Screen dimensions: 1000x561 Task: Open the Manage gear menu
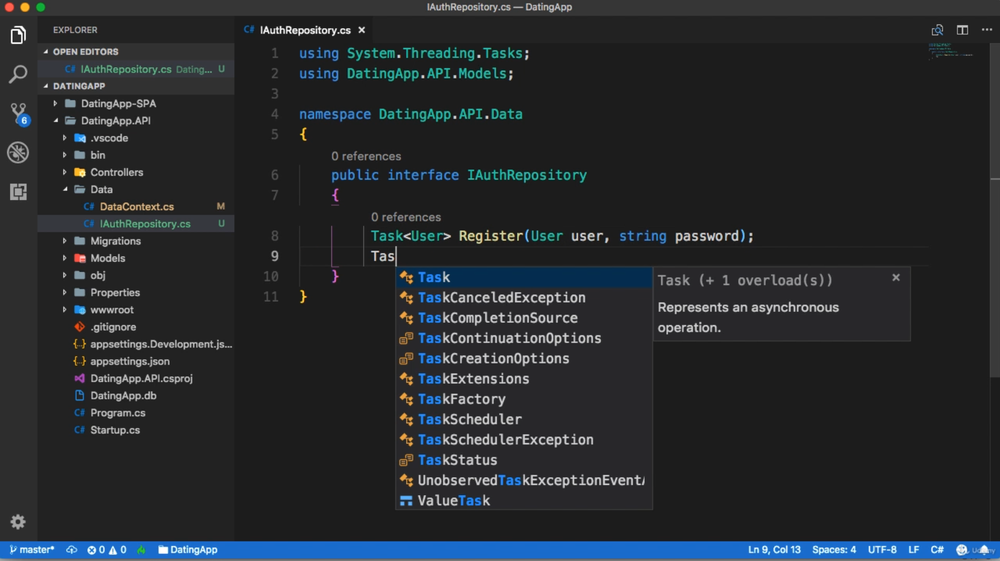[18, 521]
